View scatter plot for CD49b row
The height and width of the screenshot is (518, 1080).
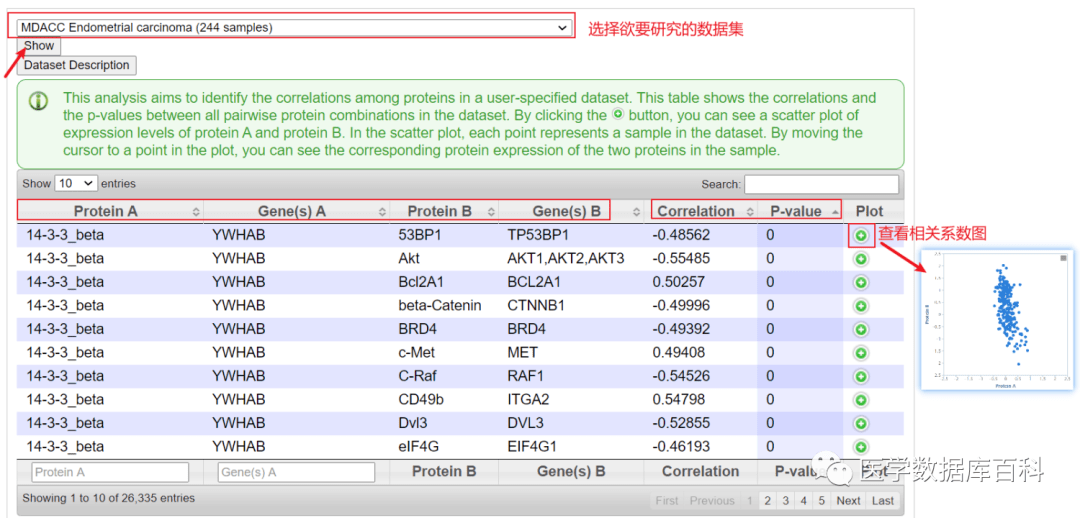pyautogui.click(x=860, y=400)
